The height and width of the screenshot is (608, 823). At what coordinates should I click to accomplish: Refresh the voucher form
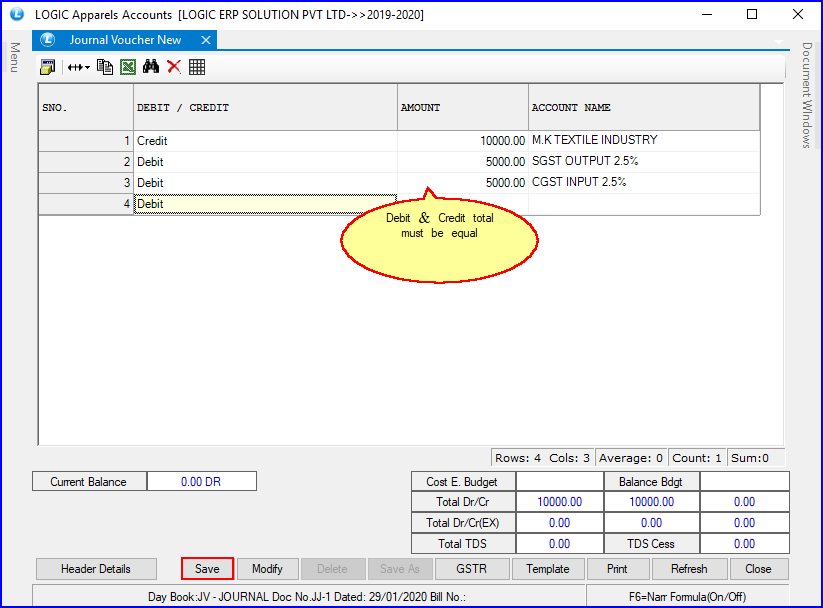tap(689, 569)
